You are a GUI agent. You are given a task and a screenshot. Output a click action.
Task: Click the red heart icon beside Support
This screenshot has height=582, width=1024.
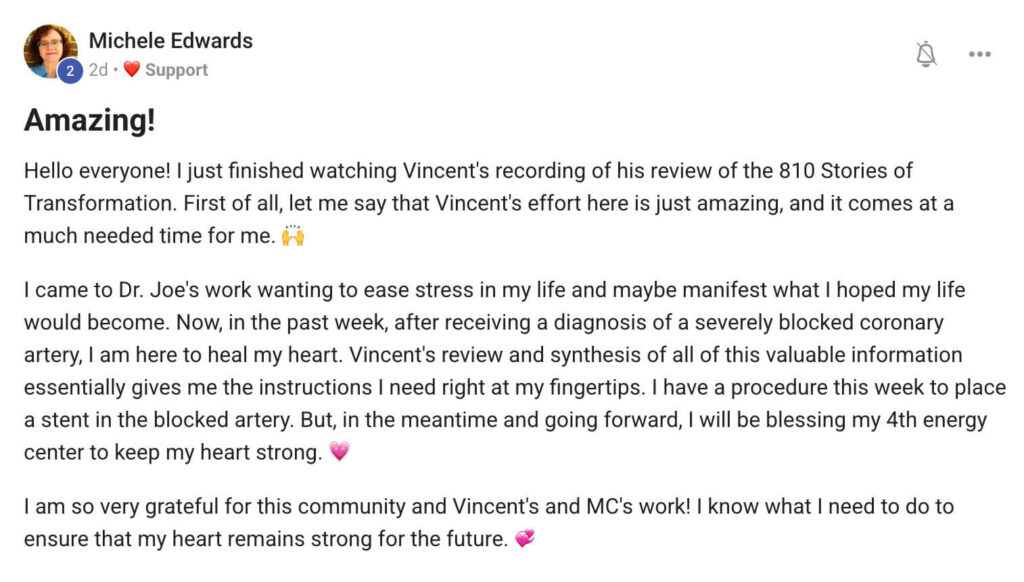pyautogui.click(x=131, y=70)
